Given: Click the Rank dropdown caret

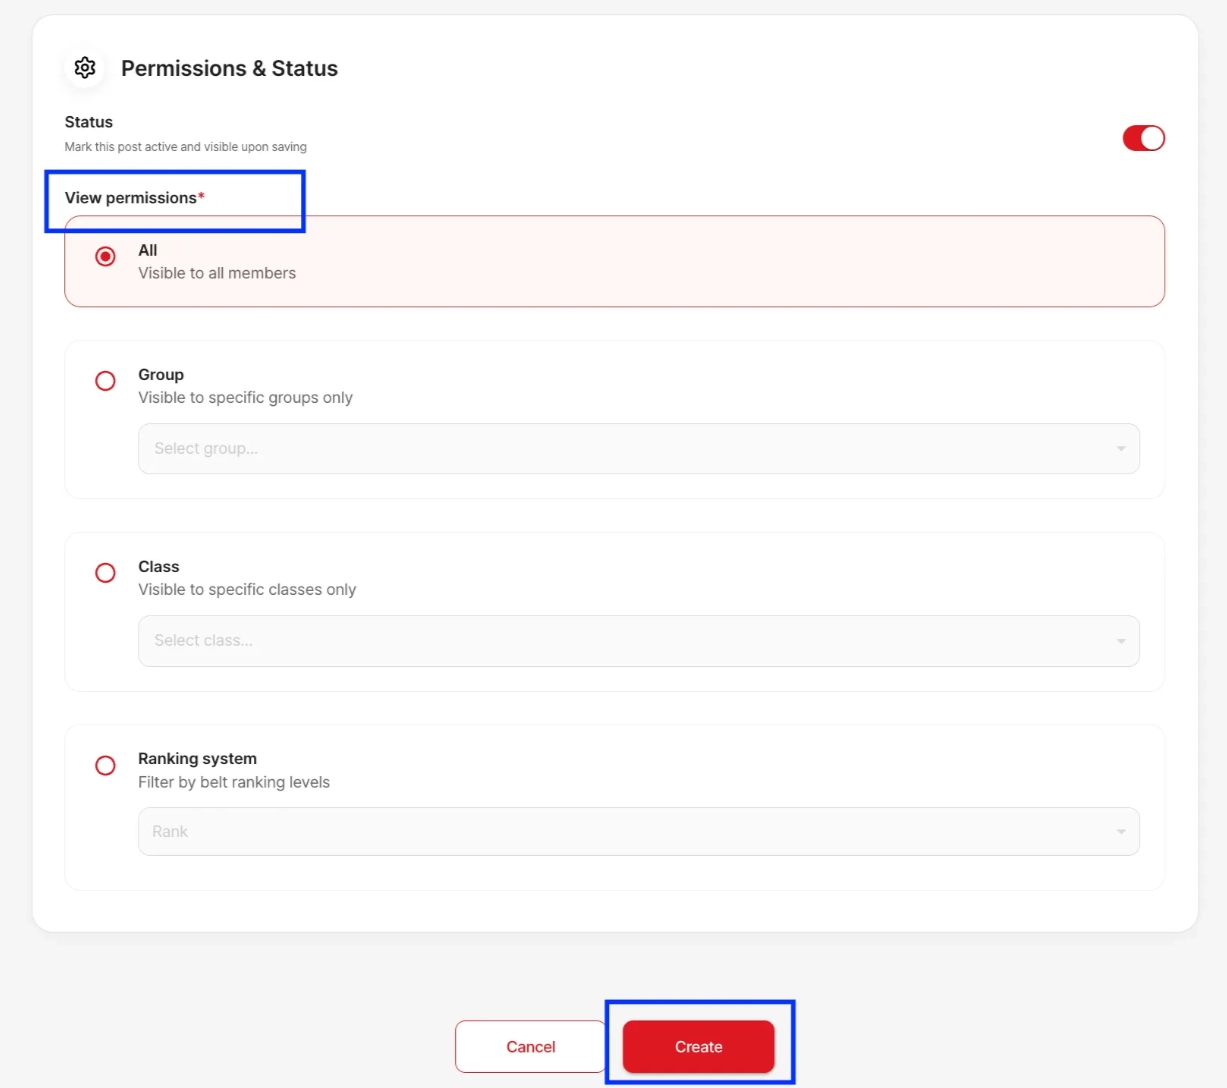Looking at the screenshot, I should (1121, 832).
